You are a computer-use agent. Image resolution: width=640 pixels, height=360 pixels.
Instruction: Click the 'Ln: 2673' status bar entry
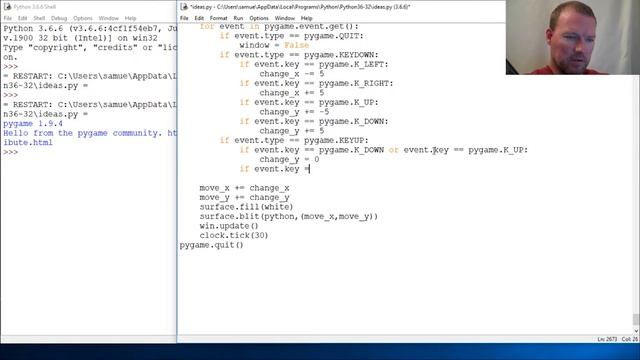[x=607, y=339]
